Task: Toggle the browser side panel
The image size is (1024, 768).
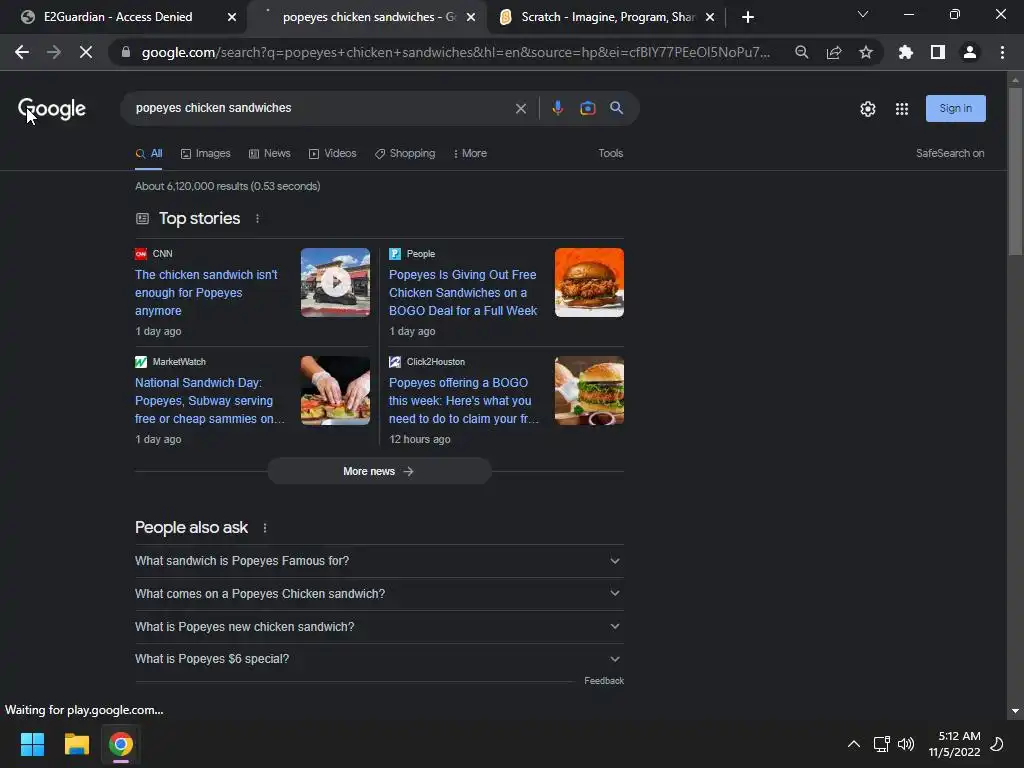Action: 938,52
